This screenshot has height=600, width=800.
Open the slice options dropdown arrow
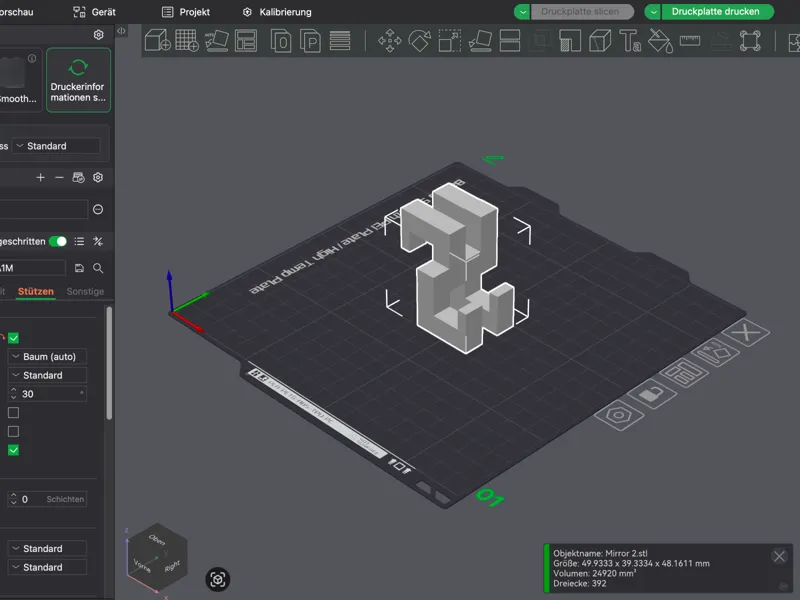[522, 12]
